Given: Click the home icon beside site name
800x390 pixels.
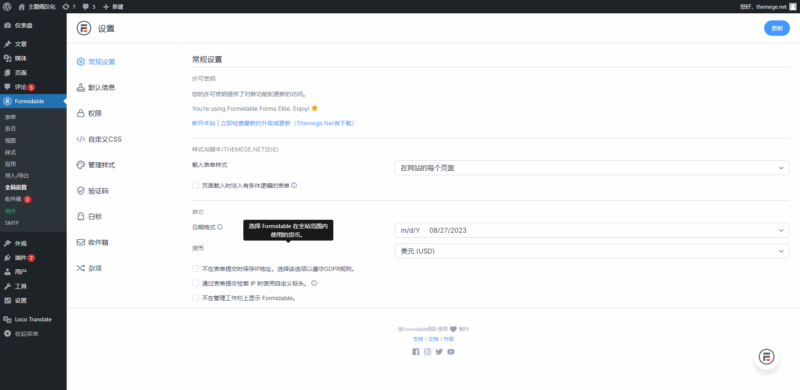Looking at the screenshot, I should (x=21, y=7).
